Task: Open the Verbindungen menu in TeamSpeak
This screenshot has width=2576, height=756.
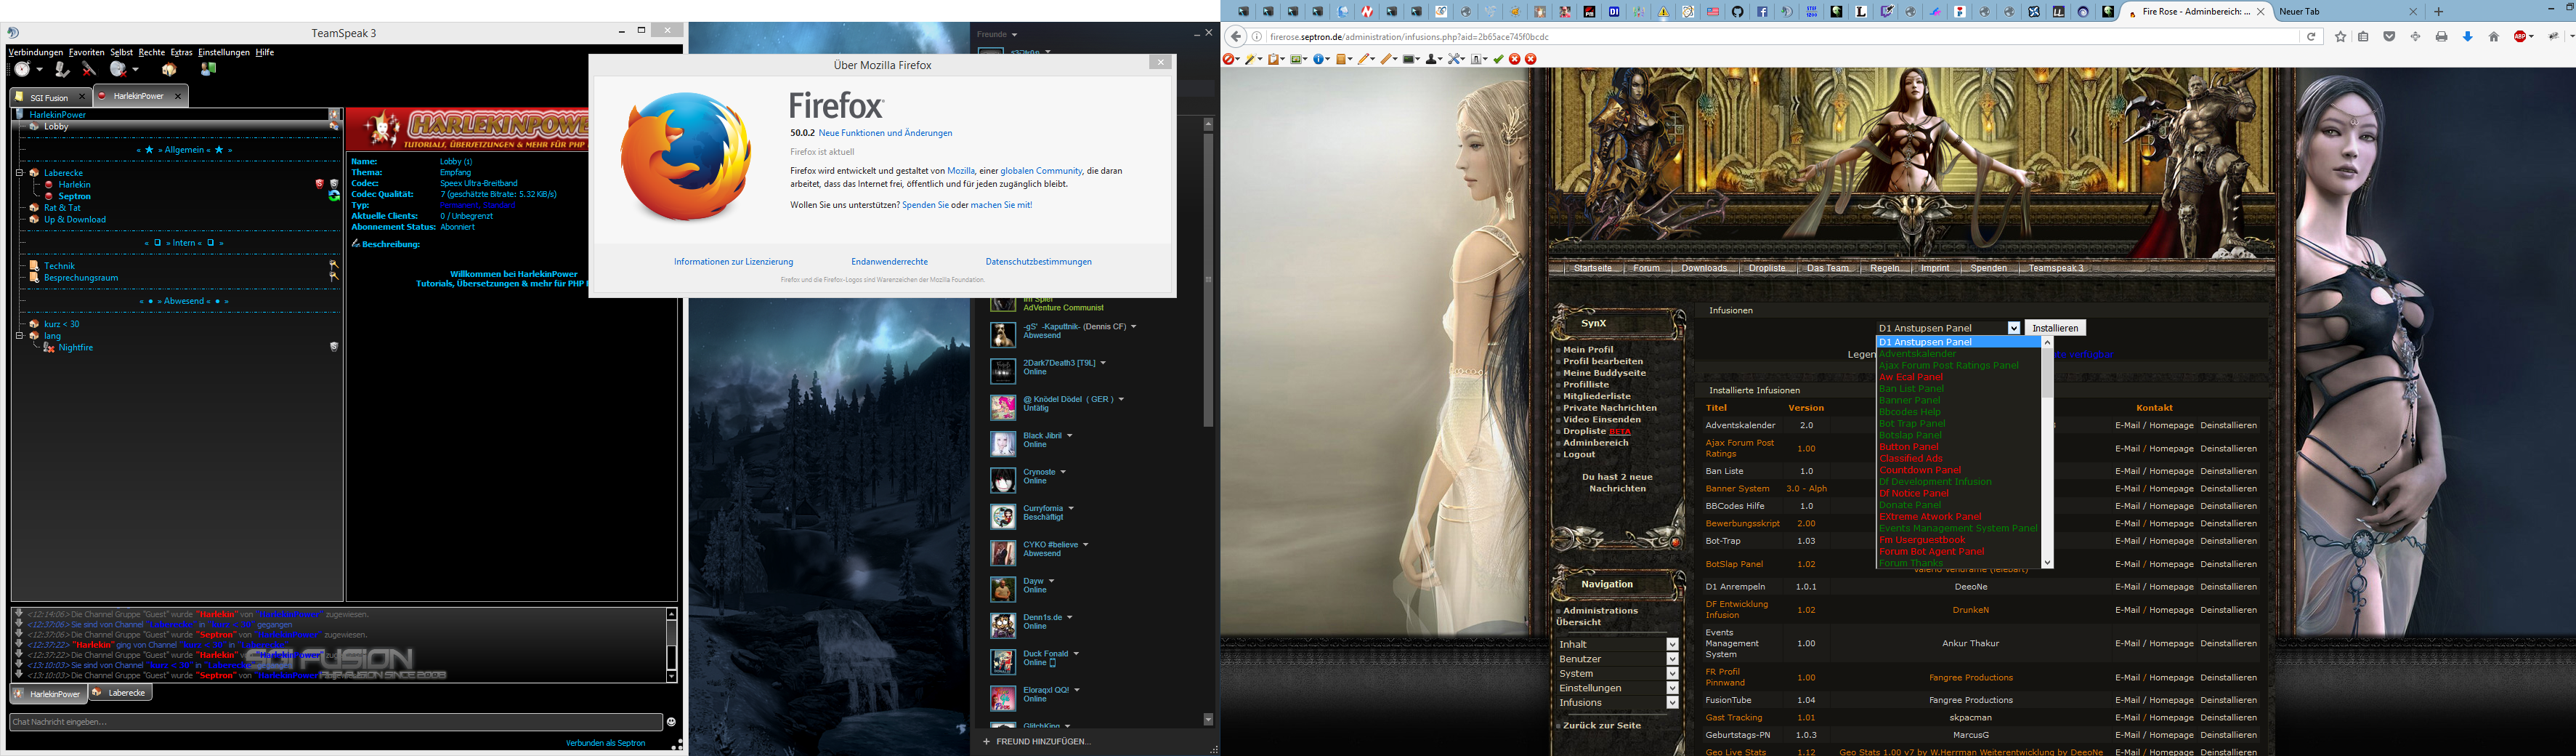Action: [x=36, y=52]
